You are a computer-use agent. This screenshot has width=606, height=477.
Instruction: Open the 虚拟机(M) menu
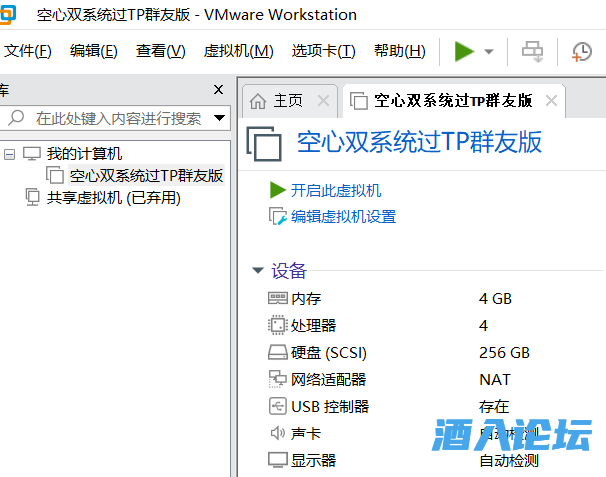[x=238, y=51]
